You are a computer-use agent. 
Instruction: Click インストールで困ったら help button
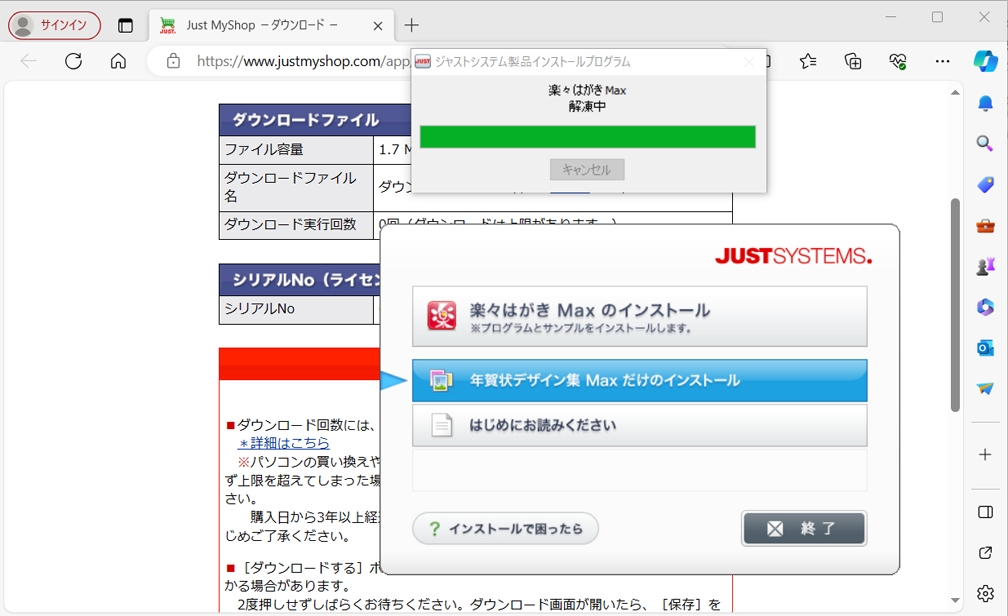(x=505, y=529)
